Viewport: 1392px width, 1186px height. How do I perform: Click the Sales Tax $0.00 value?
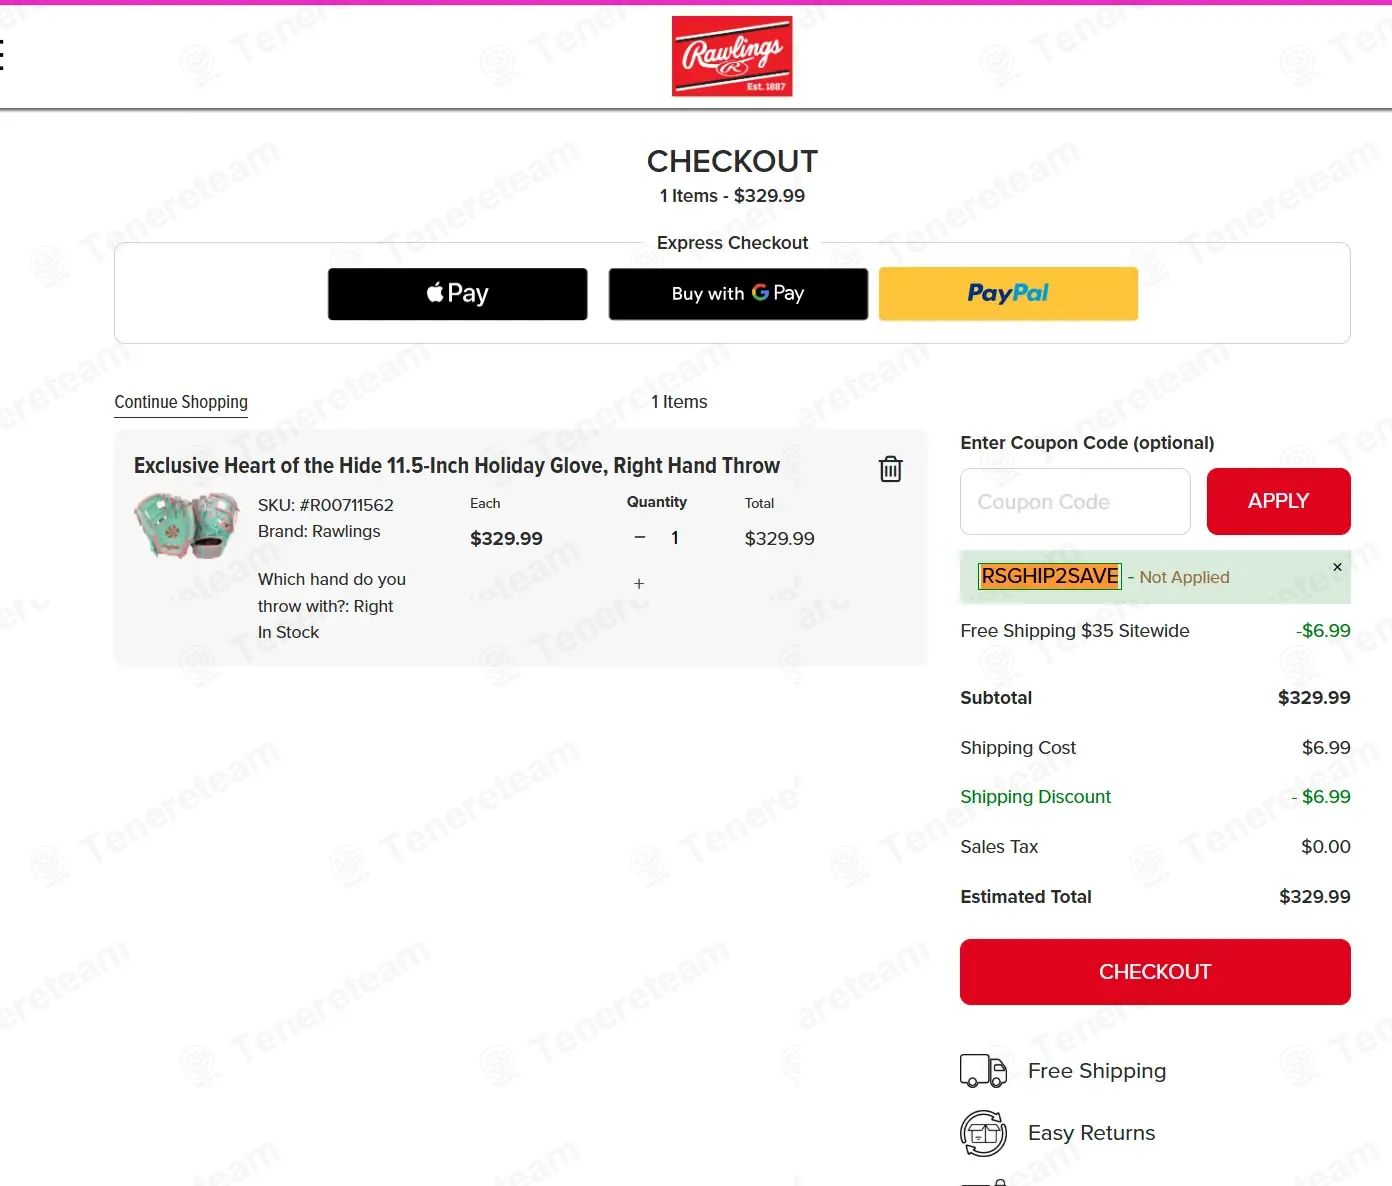[x=1325, y=847]
